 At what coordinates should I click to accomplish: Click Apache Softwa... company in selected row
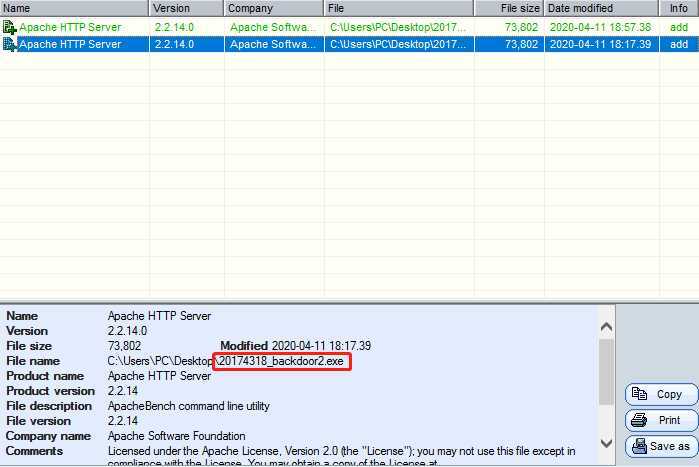tap(273, 44)
